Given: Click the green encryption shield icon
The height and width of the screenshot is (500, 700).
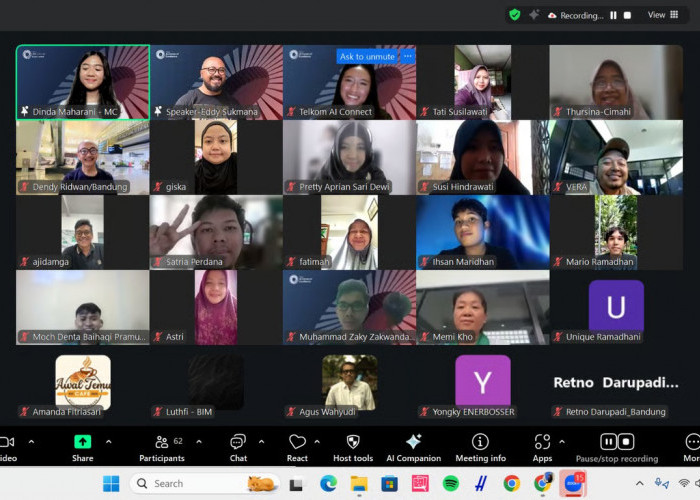Looking at the screenshot, I should tap(514, 15).
